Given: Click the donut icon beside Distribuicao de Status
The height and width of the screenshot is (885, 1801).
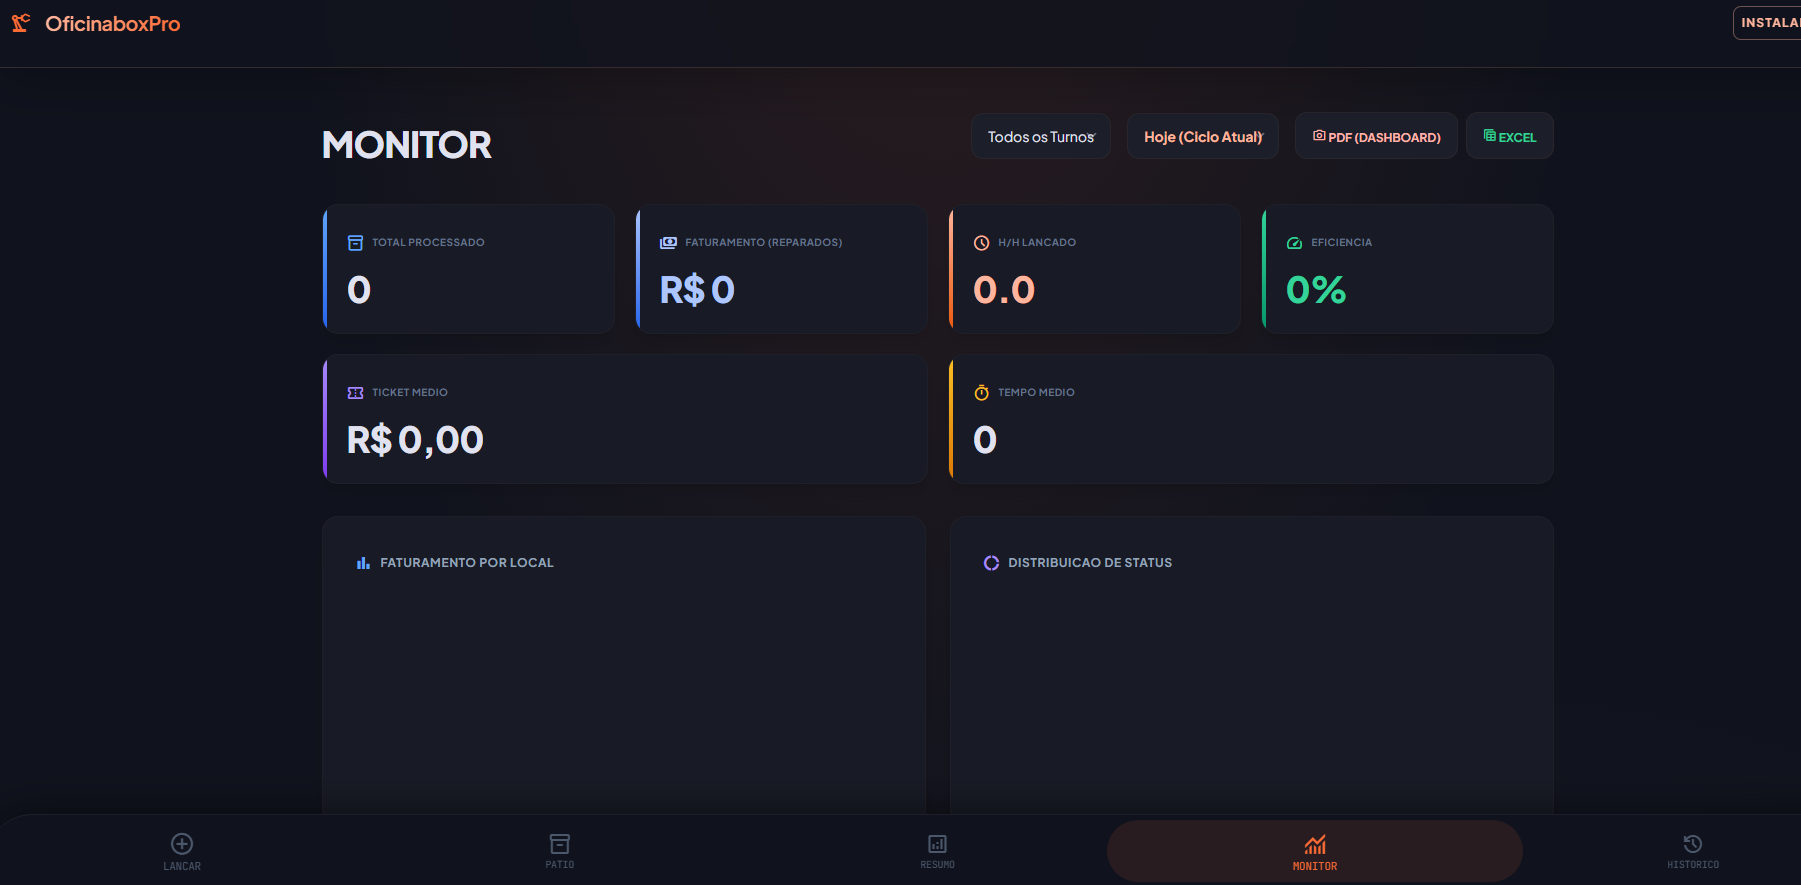Looking at the screenshot, I should (x=991, y=563).
